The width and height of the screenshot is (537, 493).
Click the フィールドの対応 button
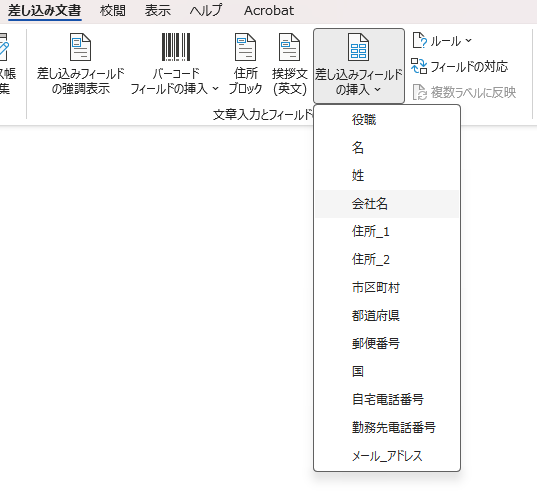460,66
